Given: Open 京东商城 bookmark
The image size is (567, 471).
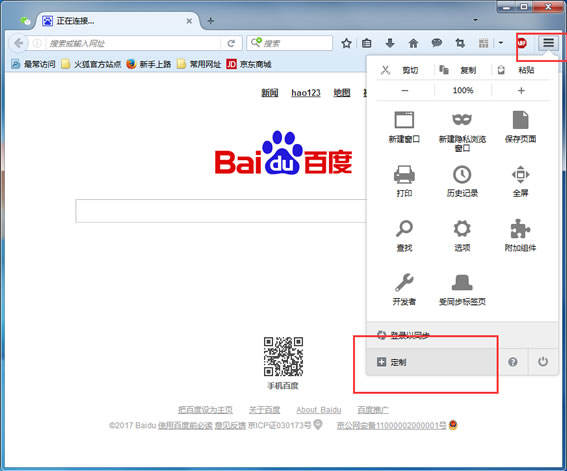Looking at the screenshot, I should tap(249, 64).
